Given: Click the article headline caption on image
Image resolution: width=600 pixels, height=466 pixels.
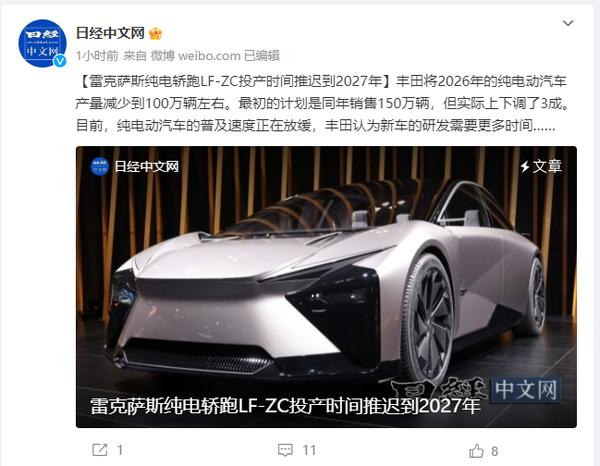Looking at the screenshot, I should [285, 406].
